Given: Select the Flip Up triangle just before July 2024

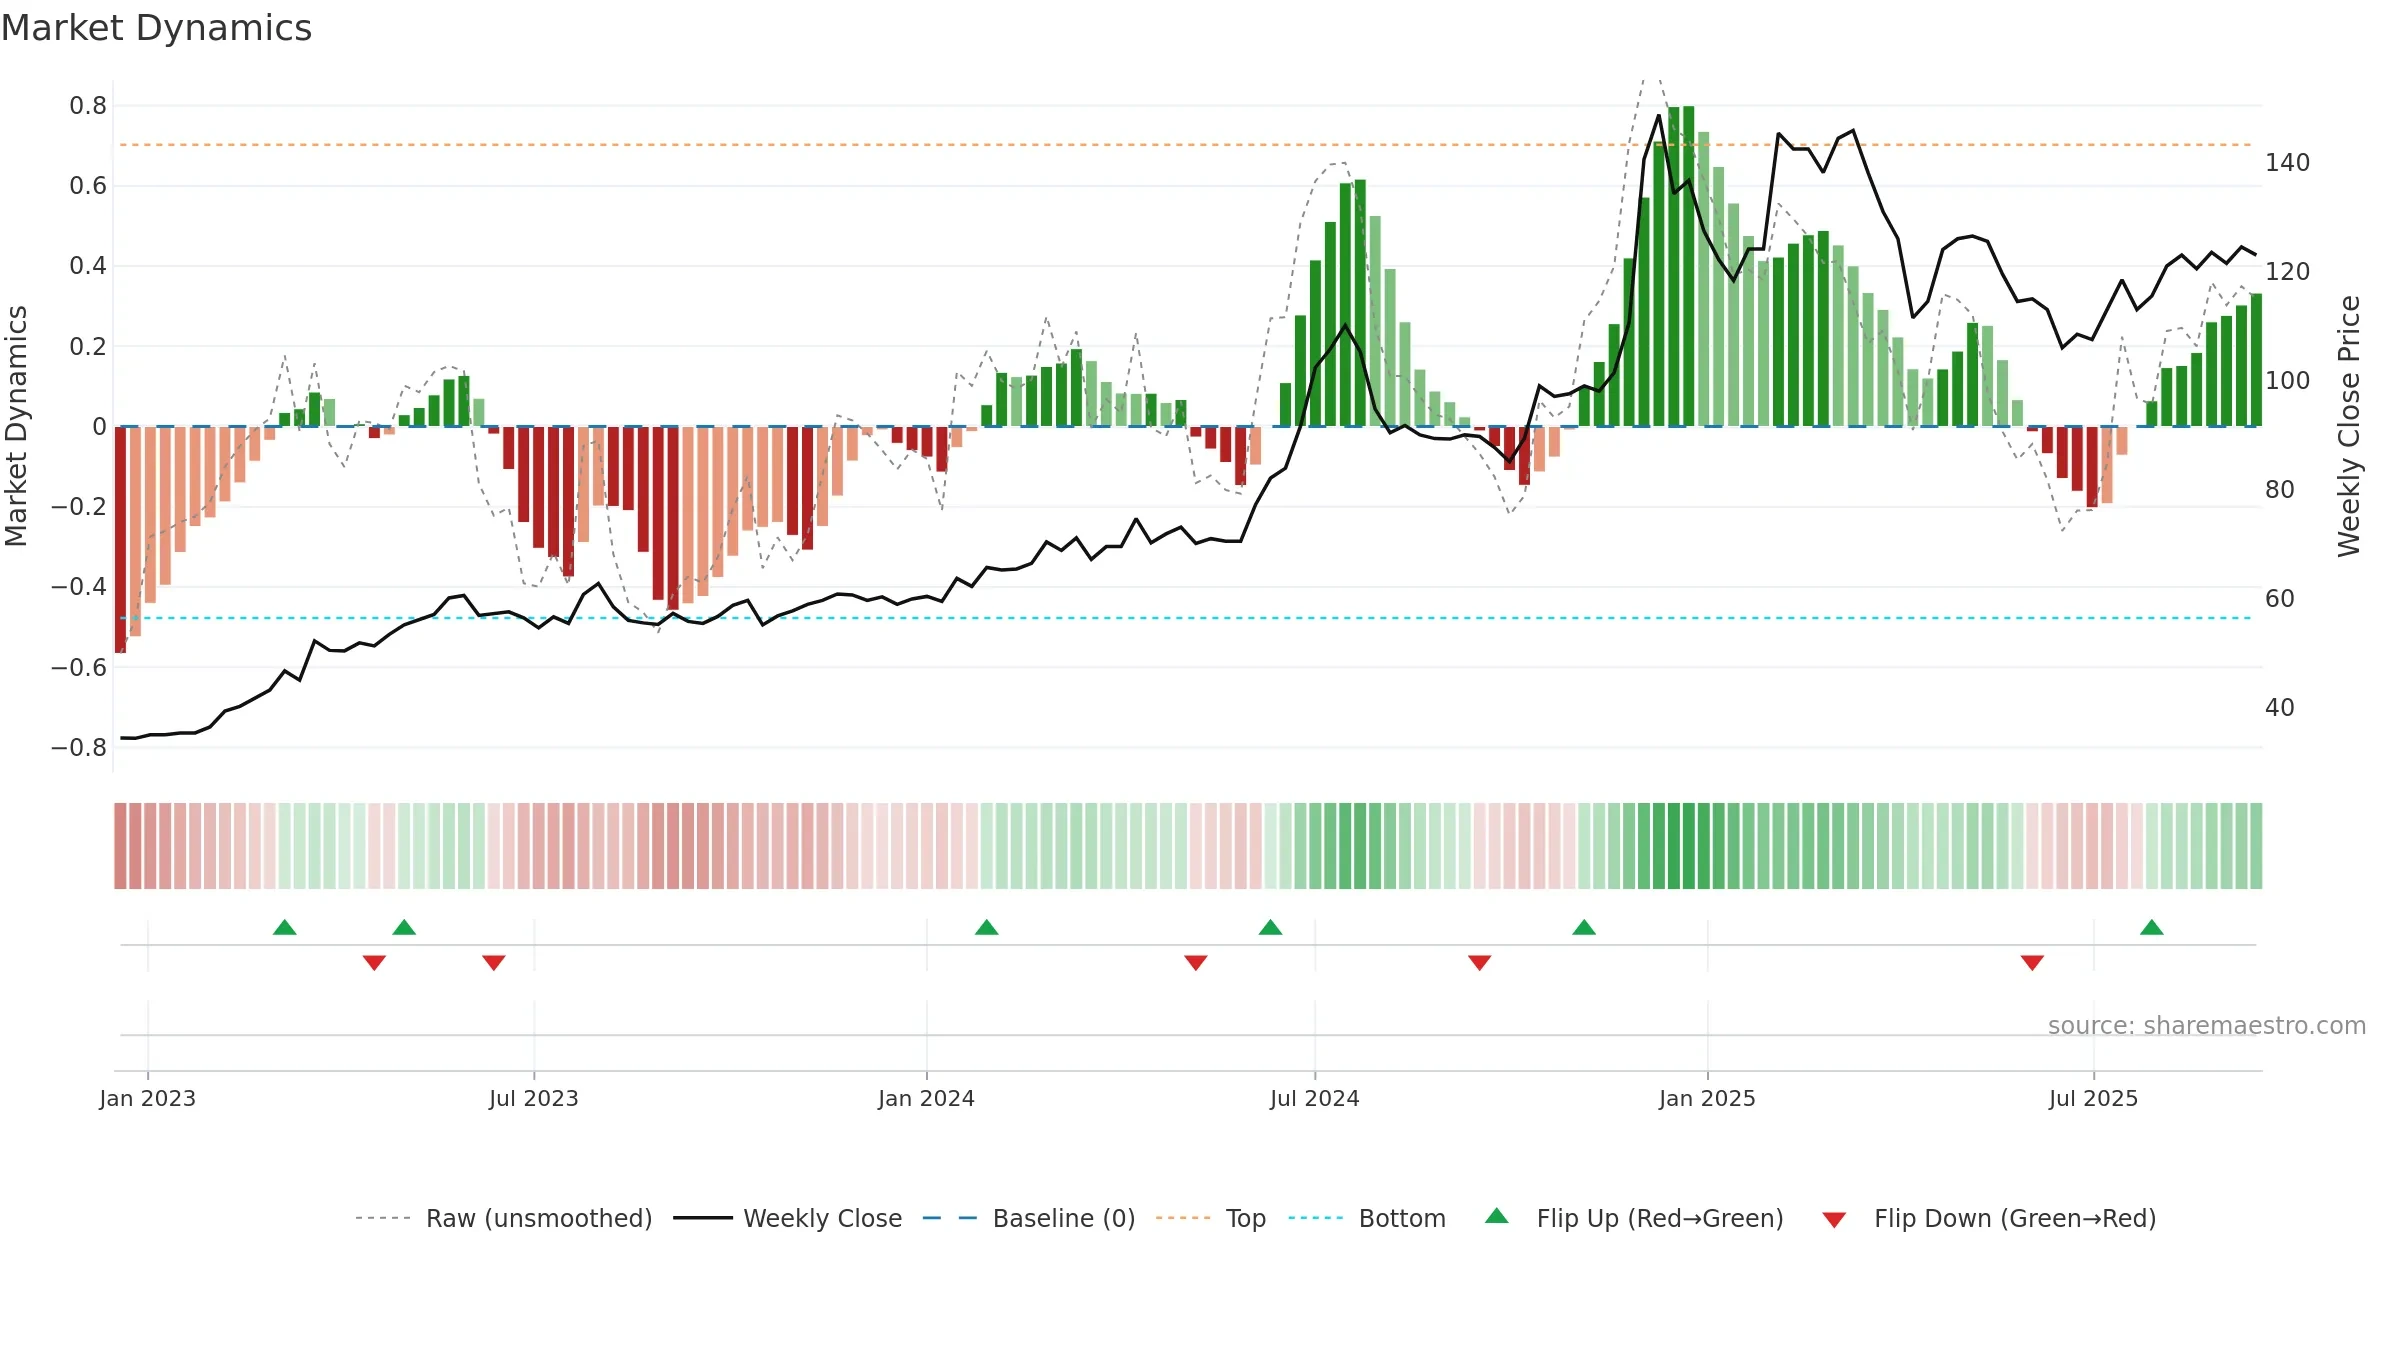Looking at the screenshot, I should [1271, 927].
